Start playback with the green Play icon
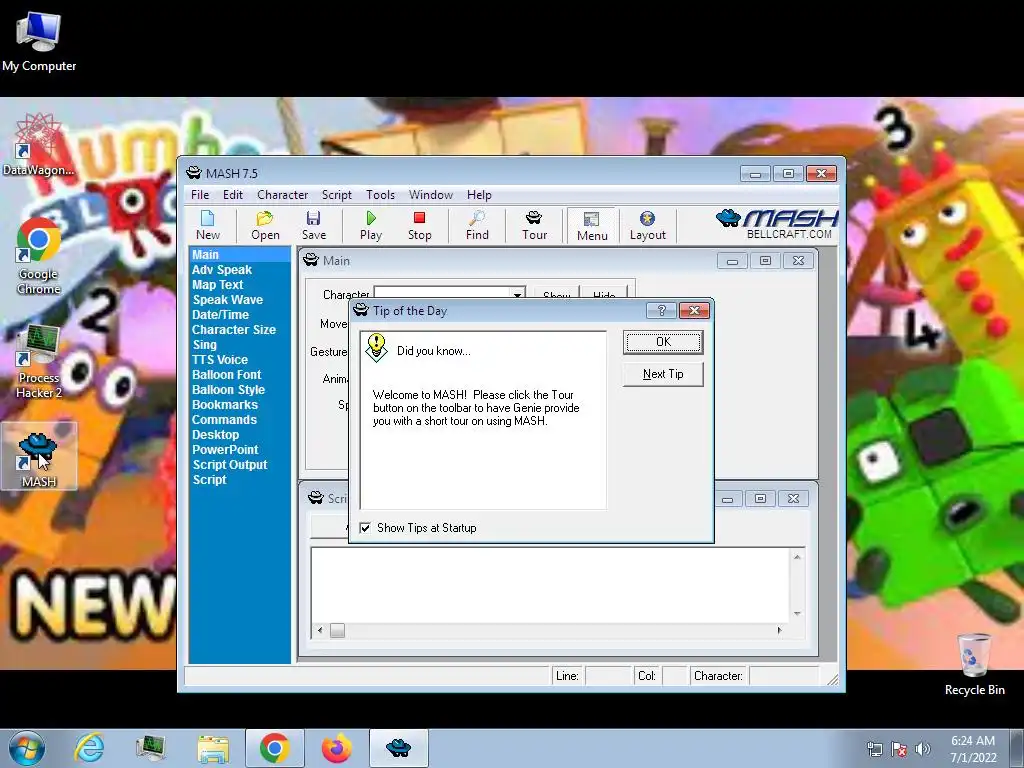 point(371,226)
